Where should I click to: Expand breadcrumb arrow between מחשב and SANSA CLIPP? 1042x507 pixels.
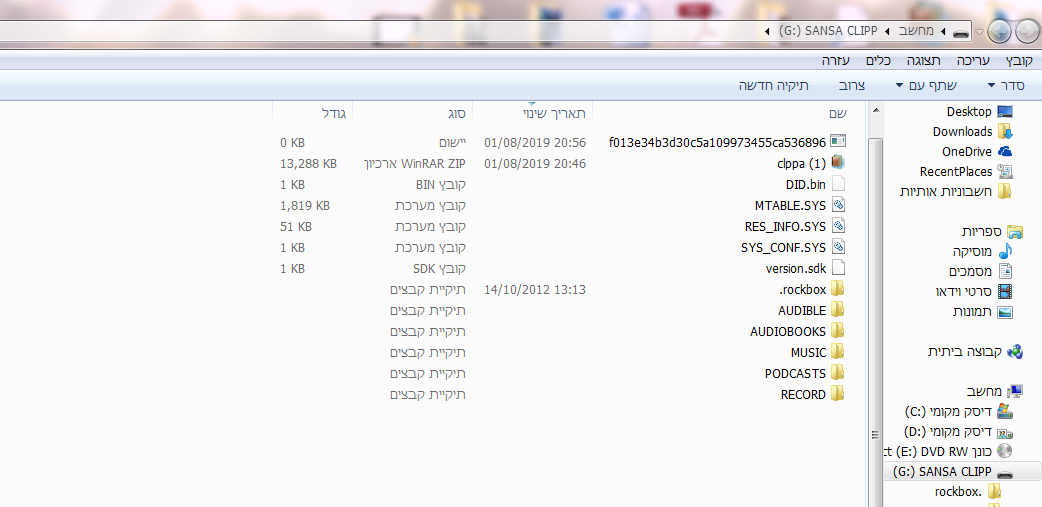pyautogui.click(x=887, y=31)
